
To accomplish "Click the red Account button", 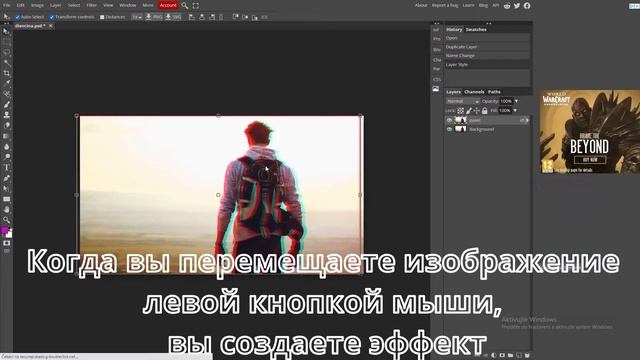I will point(168,5).
